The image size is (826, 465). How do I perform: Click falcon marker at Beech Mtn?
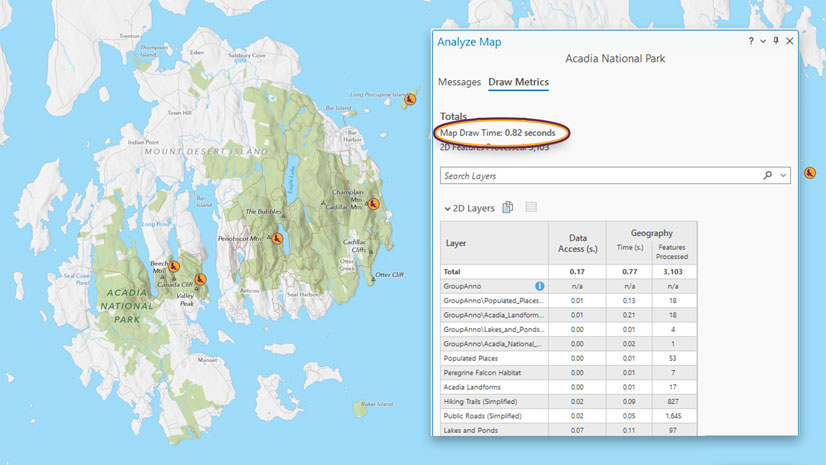pos(174,266)
